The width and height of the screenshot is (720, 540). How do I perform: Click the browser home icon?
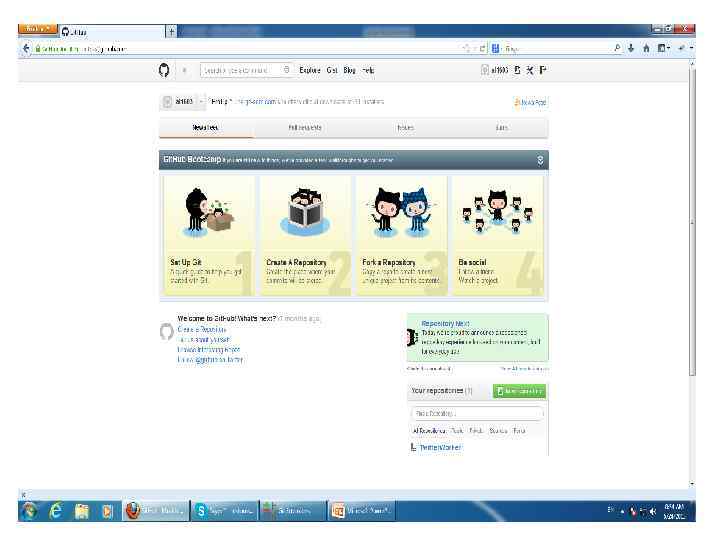click(x=646, y=48)
